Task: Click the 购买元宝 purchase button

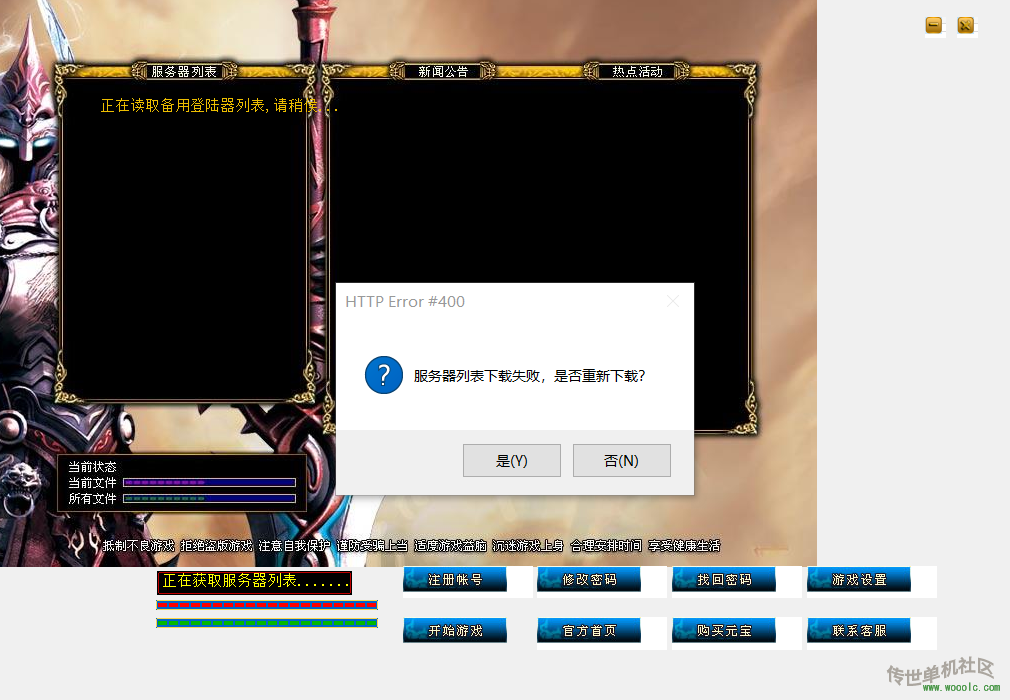Action: coord(724,631)
